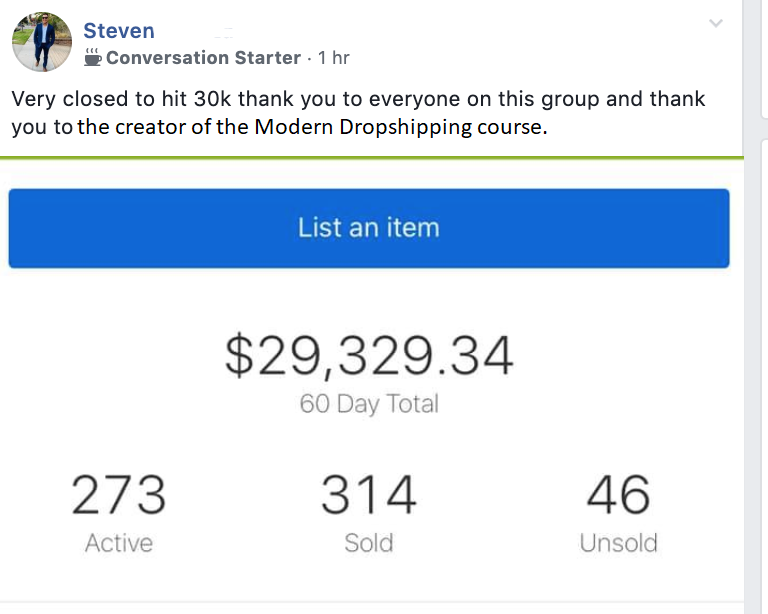
Task: Click the green divider line below the post
Action: pyautogui.click(x=372, y=158)
